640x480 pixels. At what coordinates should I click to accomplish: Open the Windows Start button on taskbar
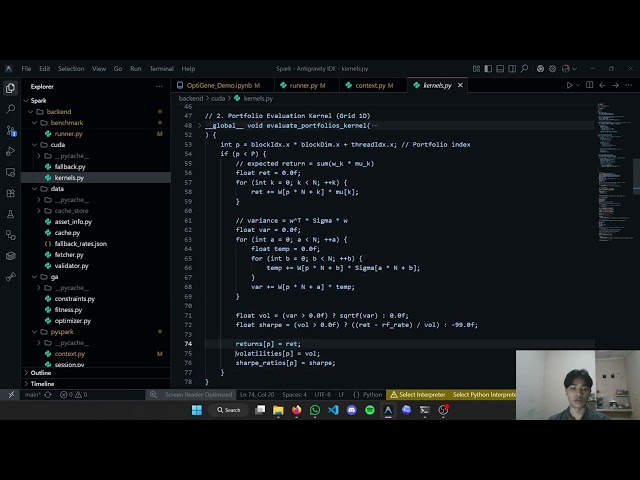(x=197, y=410)
